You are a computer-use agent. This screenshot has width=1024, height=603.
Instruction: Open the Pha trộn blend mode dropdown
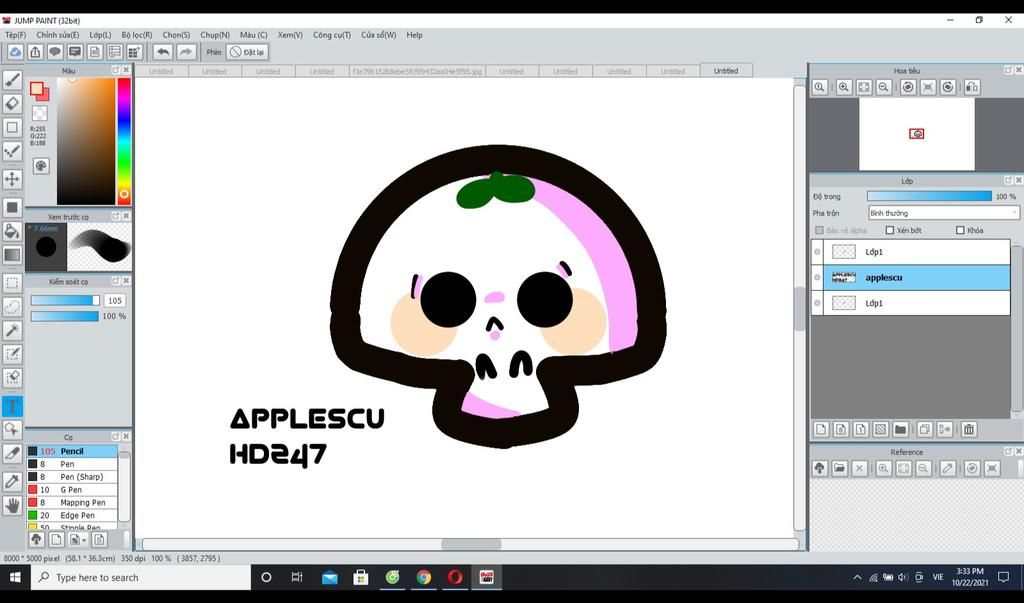(943, 213)
